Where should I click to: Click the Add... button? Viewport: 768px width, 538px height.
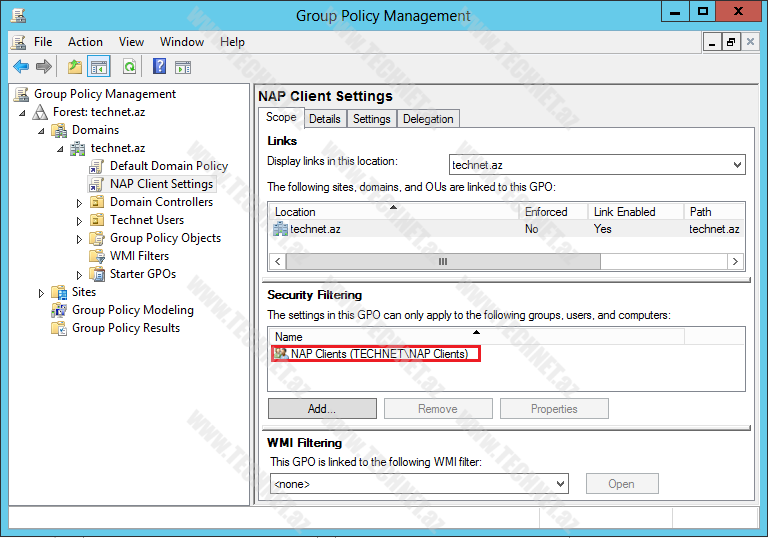(x=322, y=409)
